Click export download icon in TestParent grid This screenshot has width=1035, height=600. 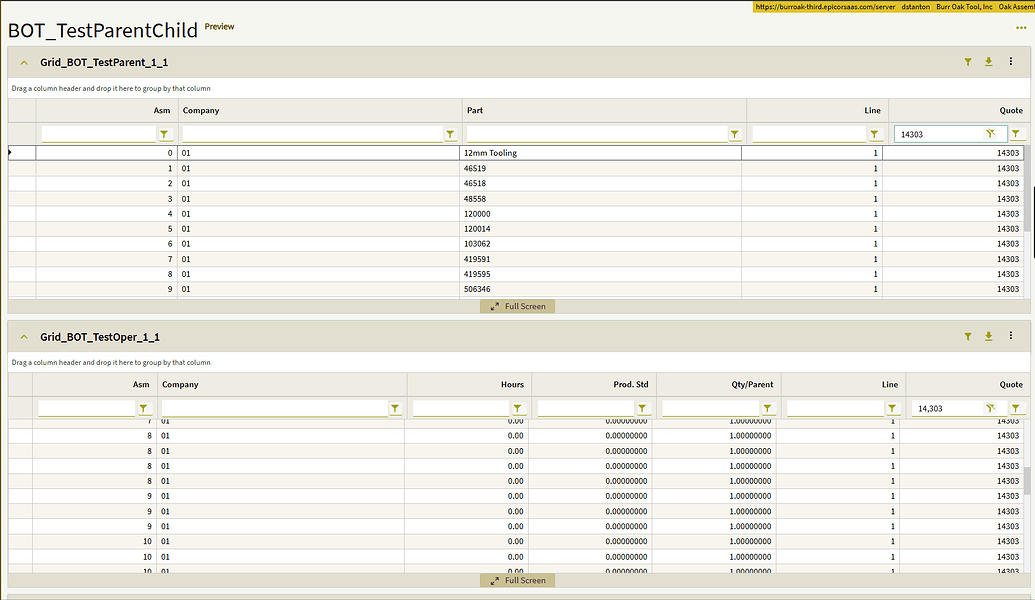click(988, 62)
